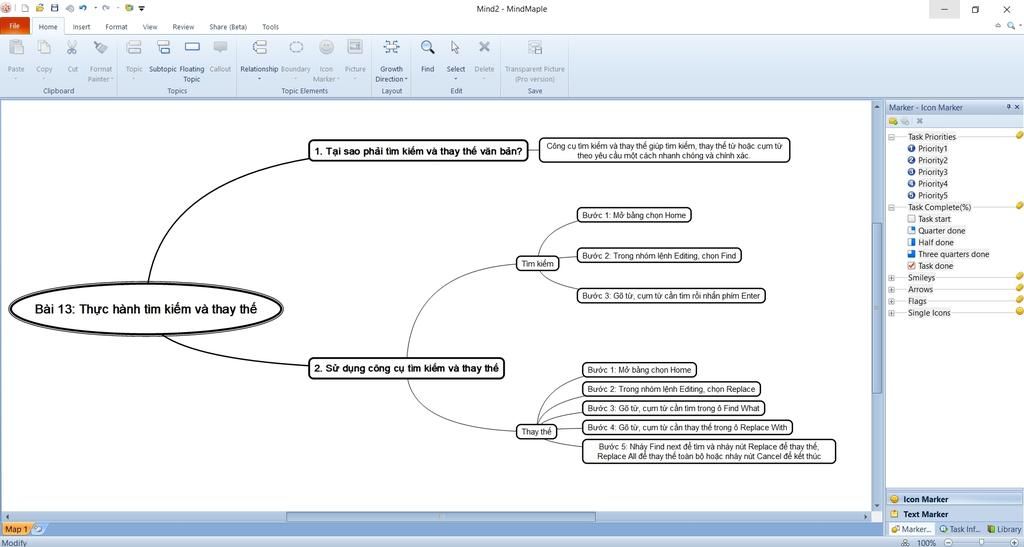
Task: Click the File button
Action: click(x=14, y=27)
